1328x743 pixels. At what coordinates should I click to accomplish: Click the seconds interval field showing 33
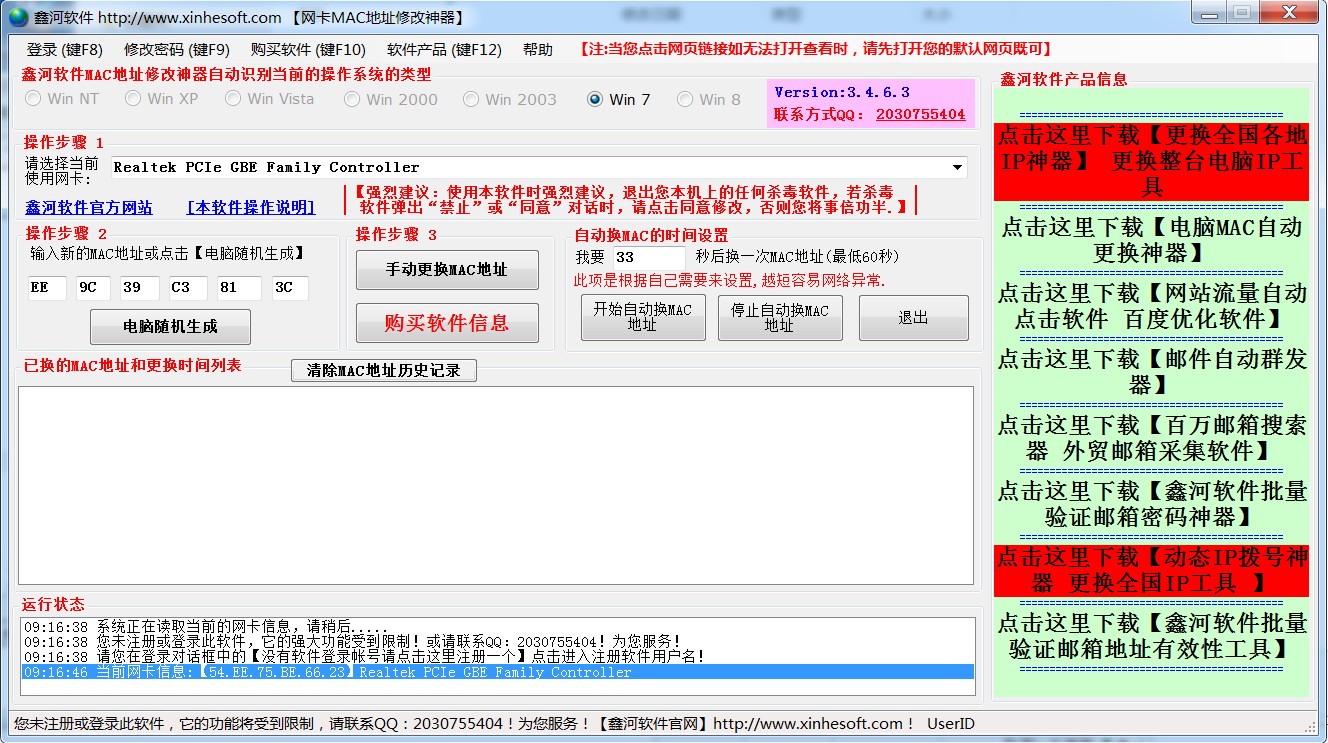pyautogui.click(x=649, y=257)
